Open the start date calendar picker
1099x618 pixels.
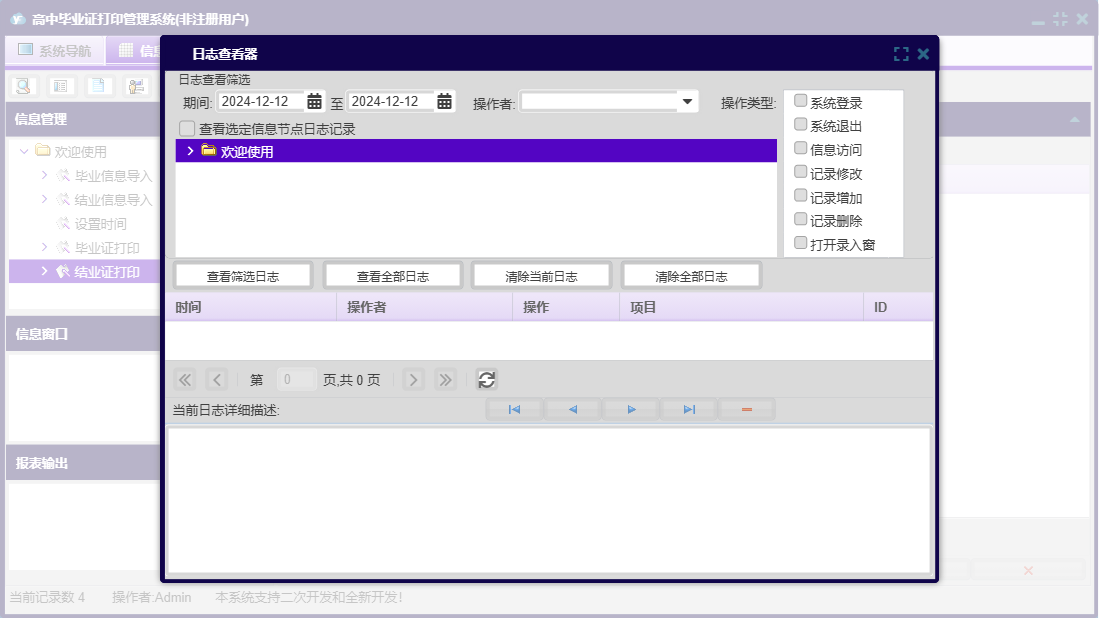314,101
